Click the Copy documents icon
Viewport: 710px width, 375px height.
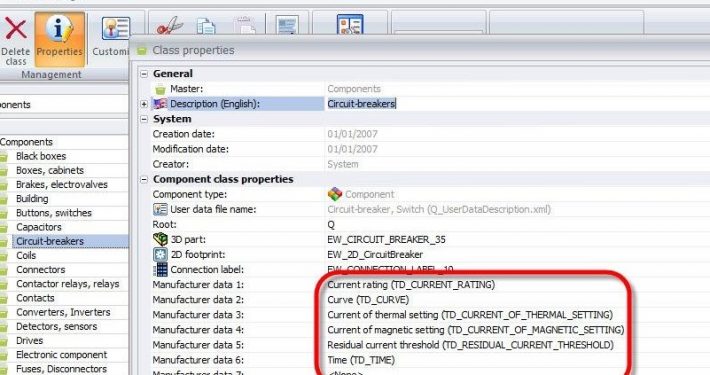[206, 26]
